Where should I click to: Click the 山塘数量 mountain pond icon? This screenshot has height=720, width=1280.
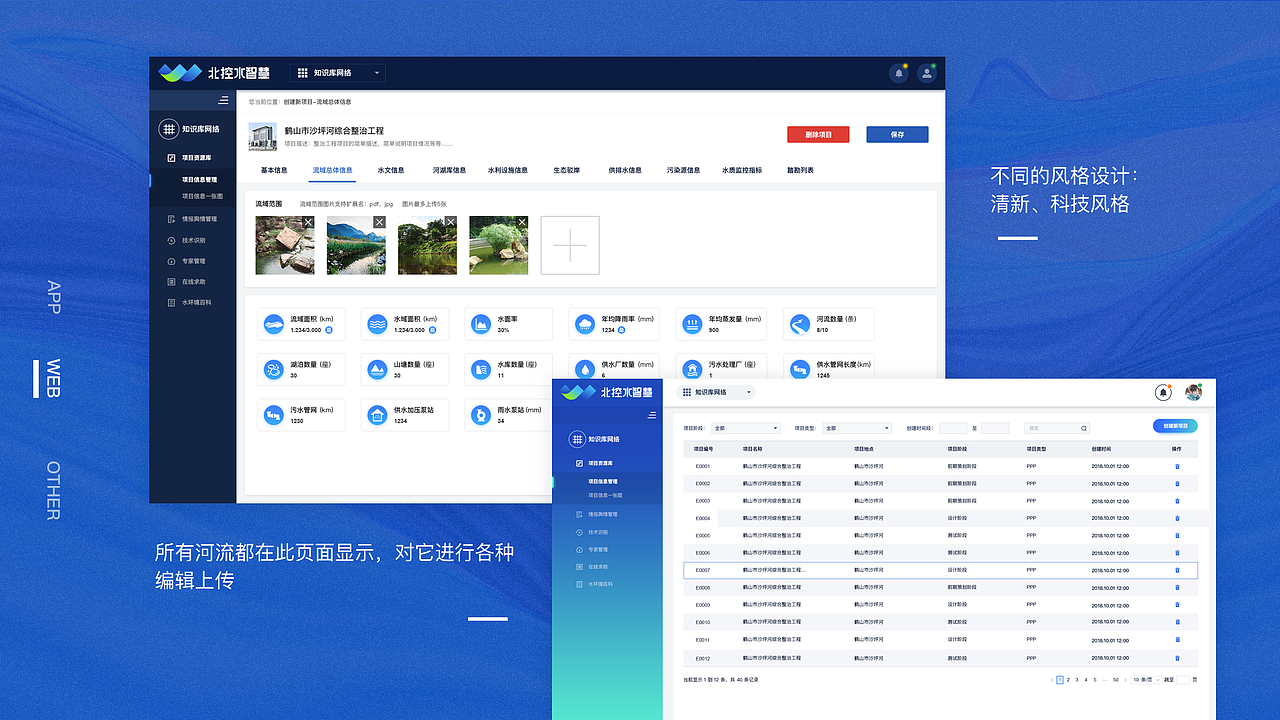coord(377,370)
